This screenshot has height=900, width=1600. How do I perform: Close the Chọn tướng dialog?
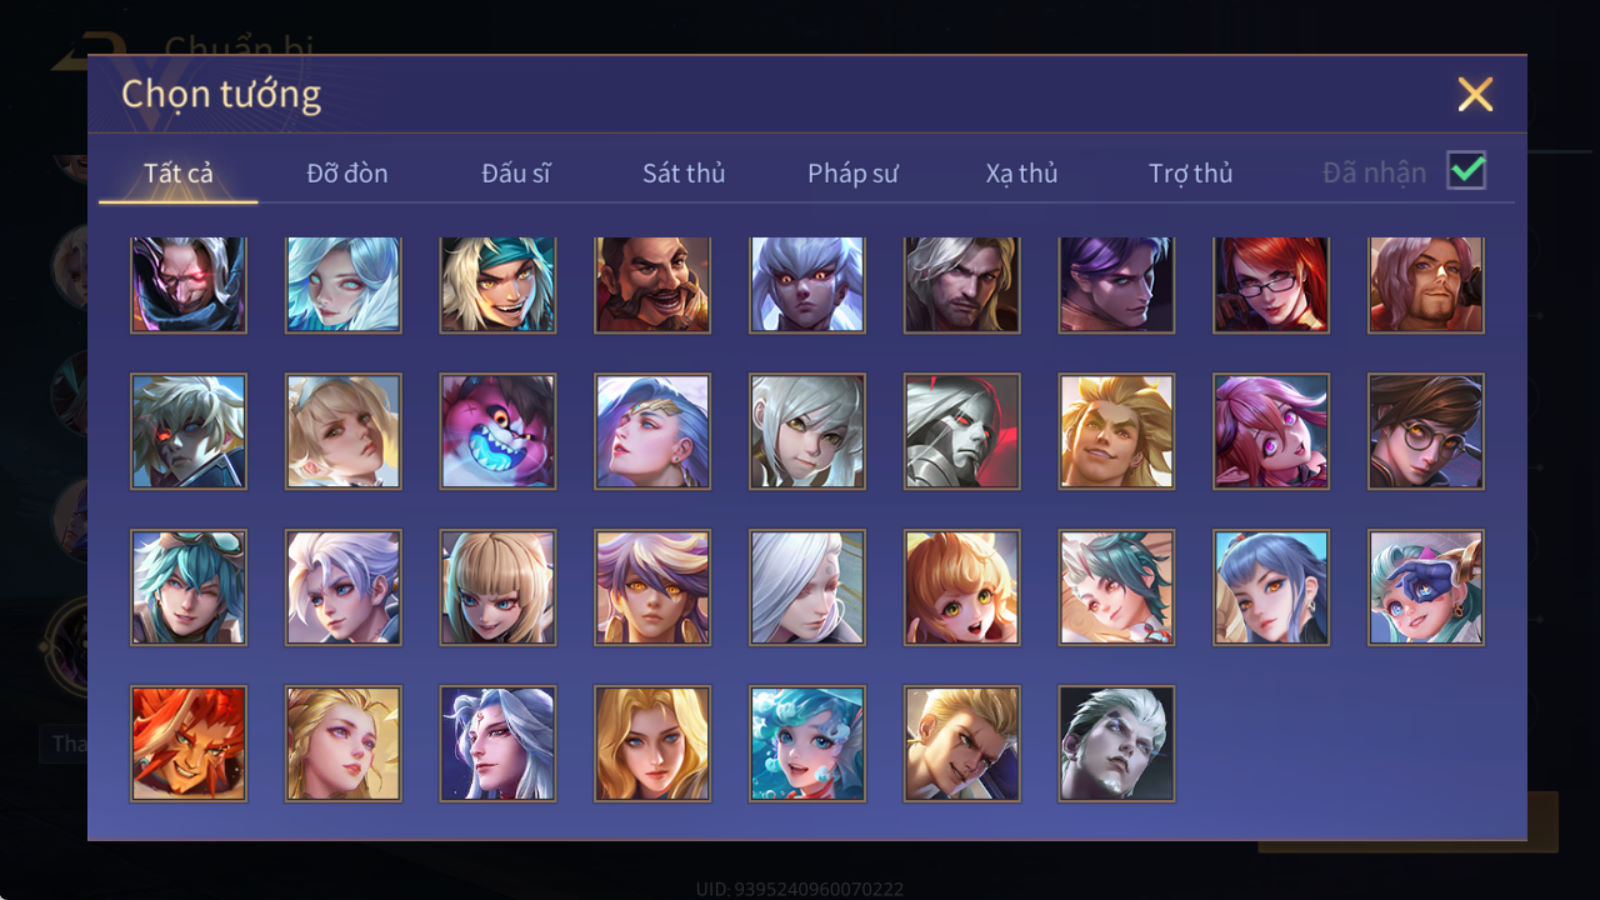(x=1475, y=95)
